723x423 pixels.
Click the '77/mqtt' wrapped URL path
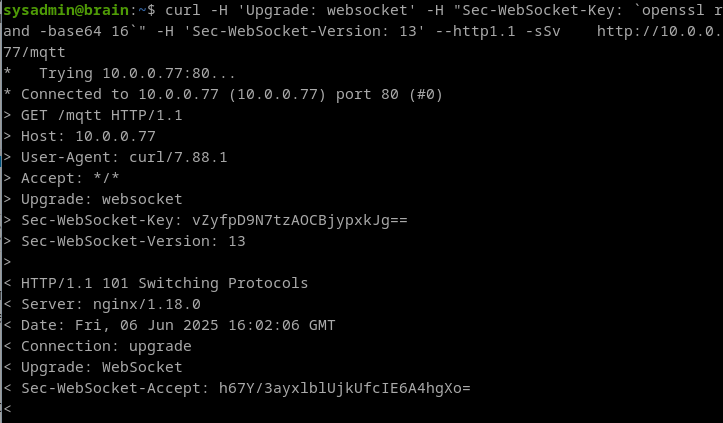(34, 52)
